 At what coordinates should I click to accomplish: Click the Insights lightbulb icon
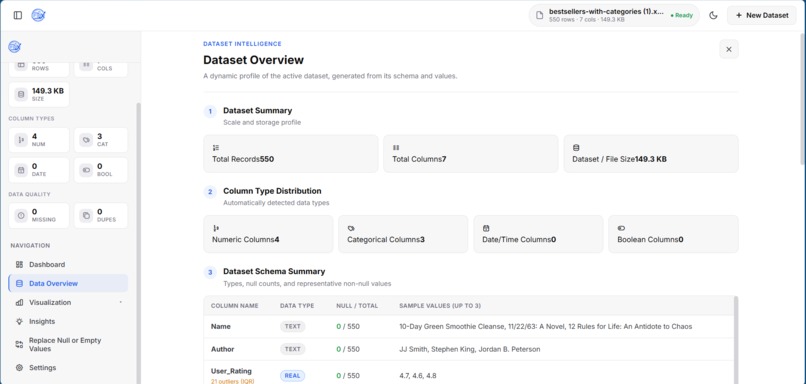(20, 321)
